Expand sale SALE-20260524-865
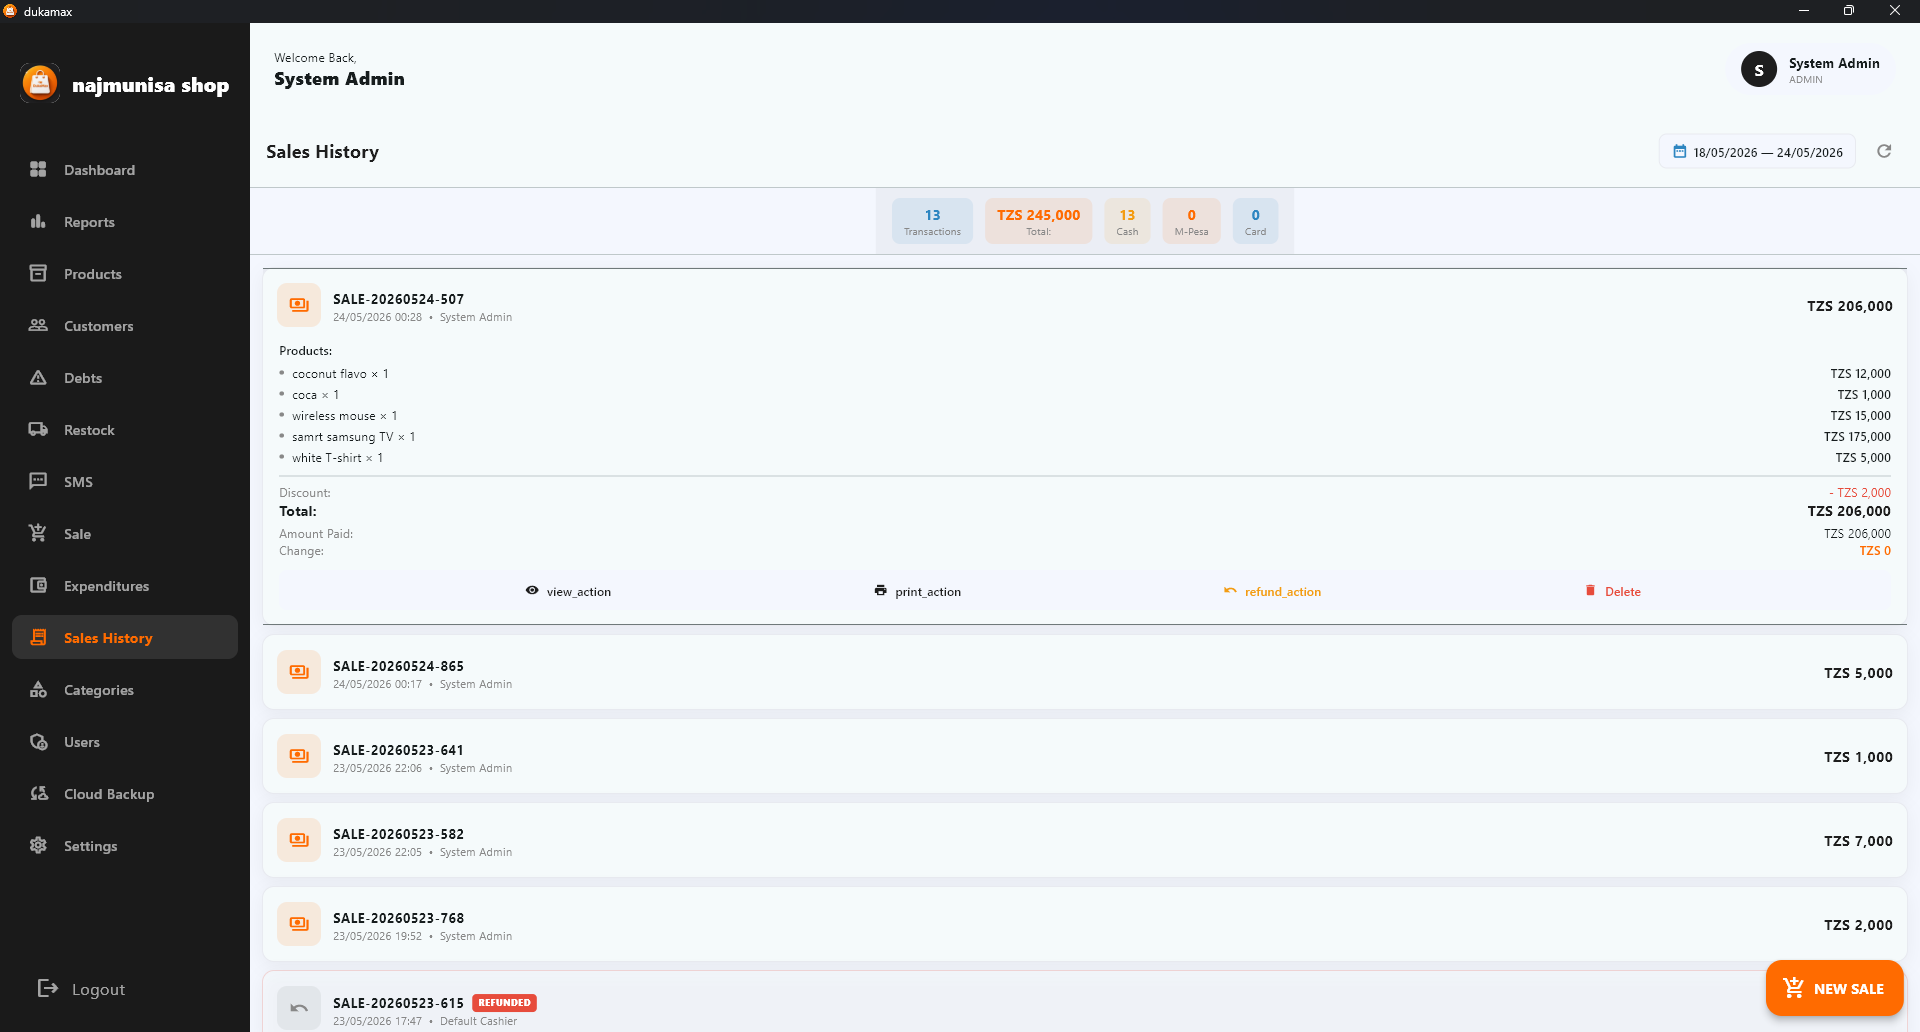This screenshot has height=1032, width=1920. 1084,673
